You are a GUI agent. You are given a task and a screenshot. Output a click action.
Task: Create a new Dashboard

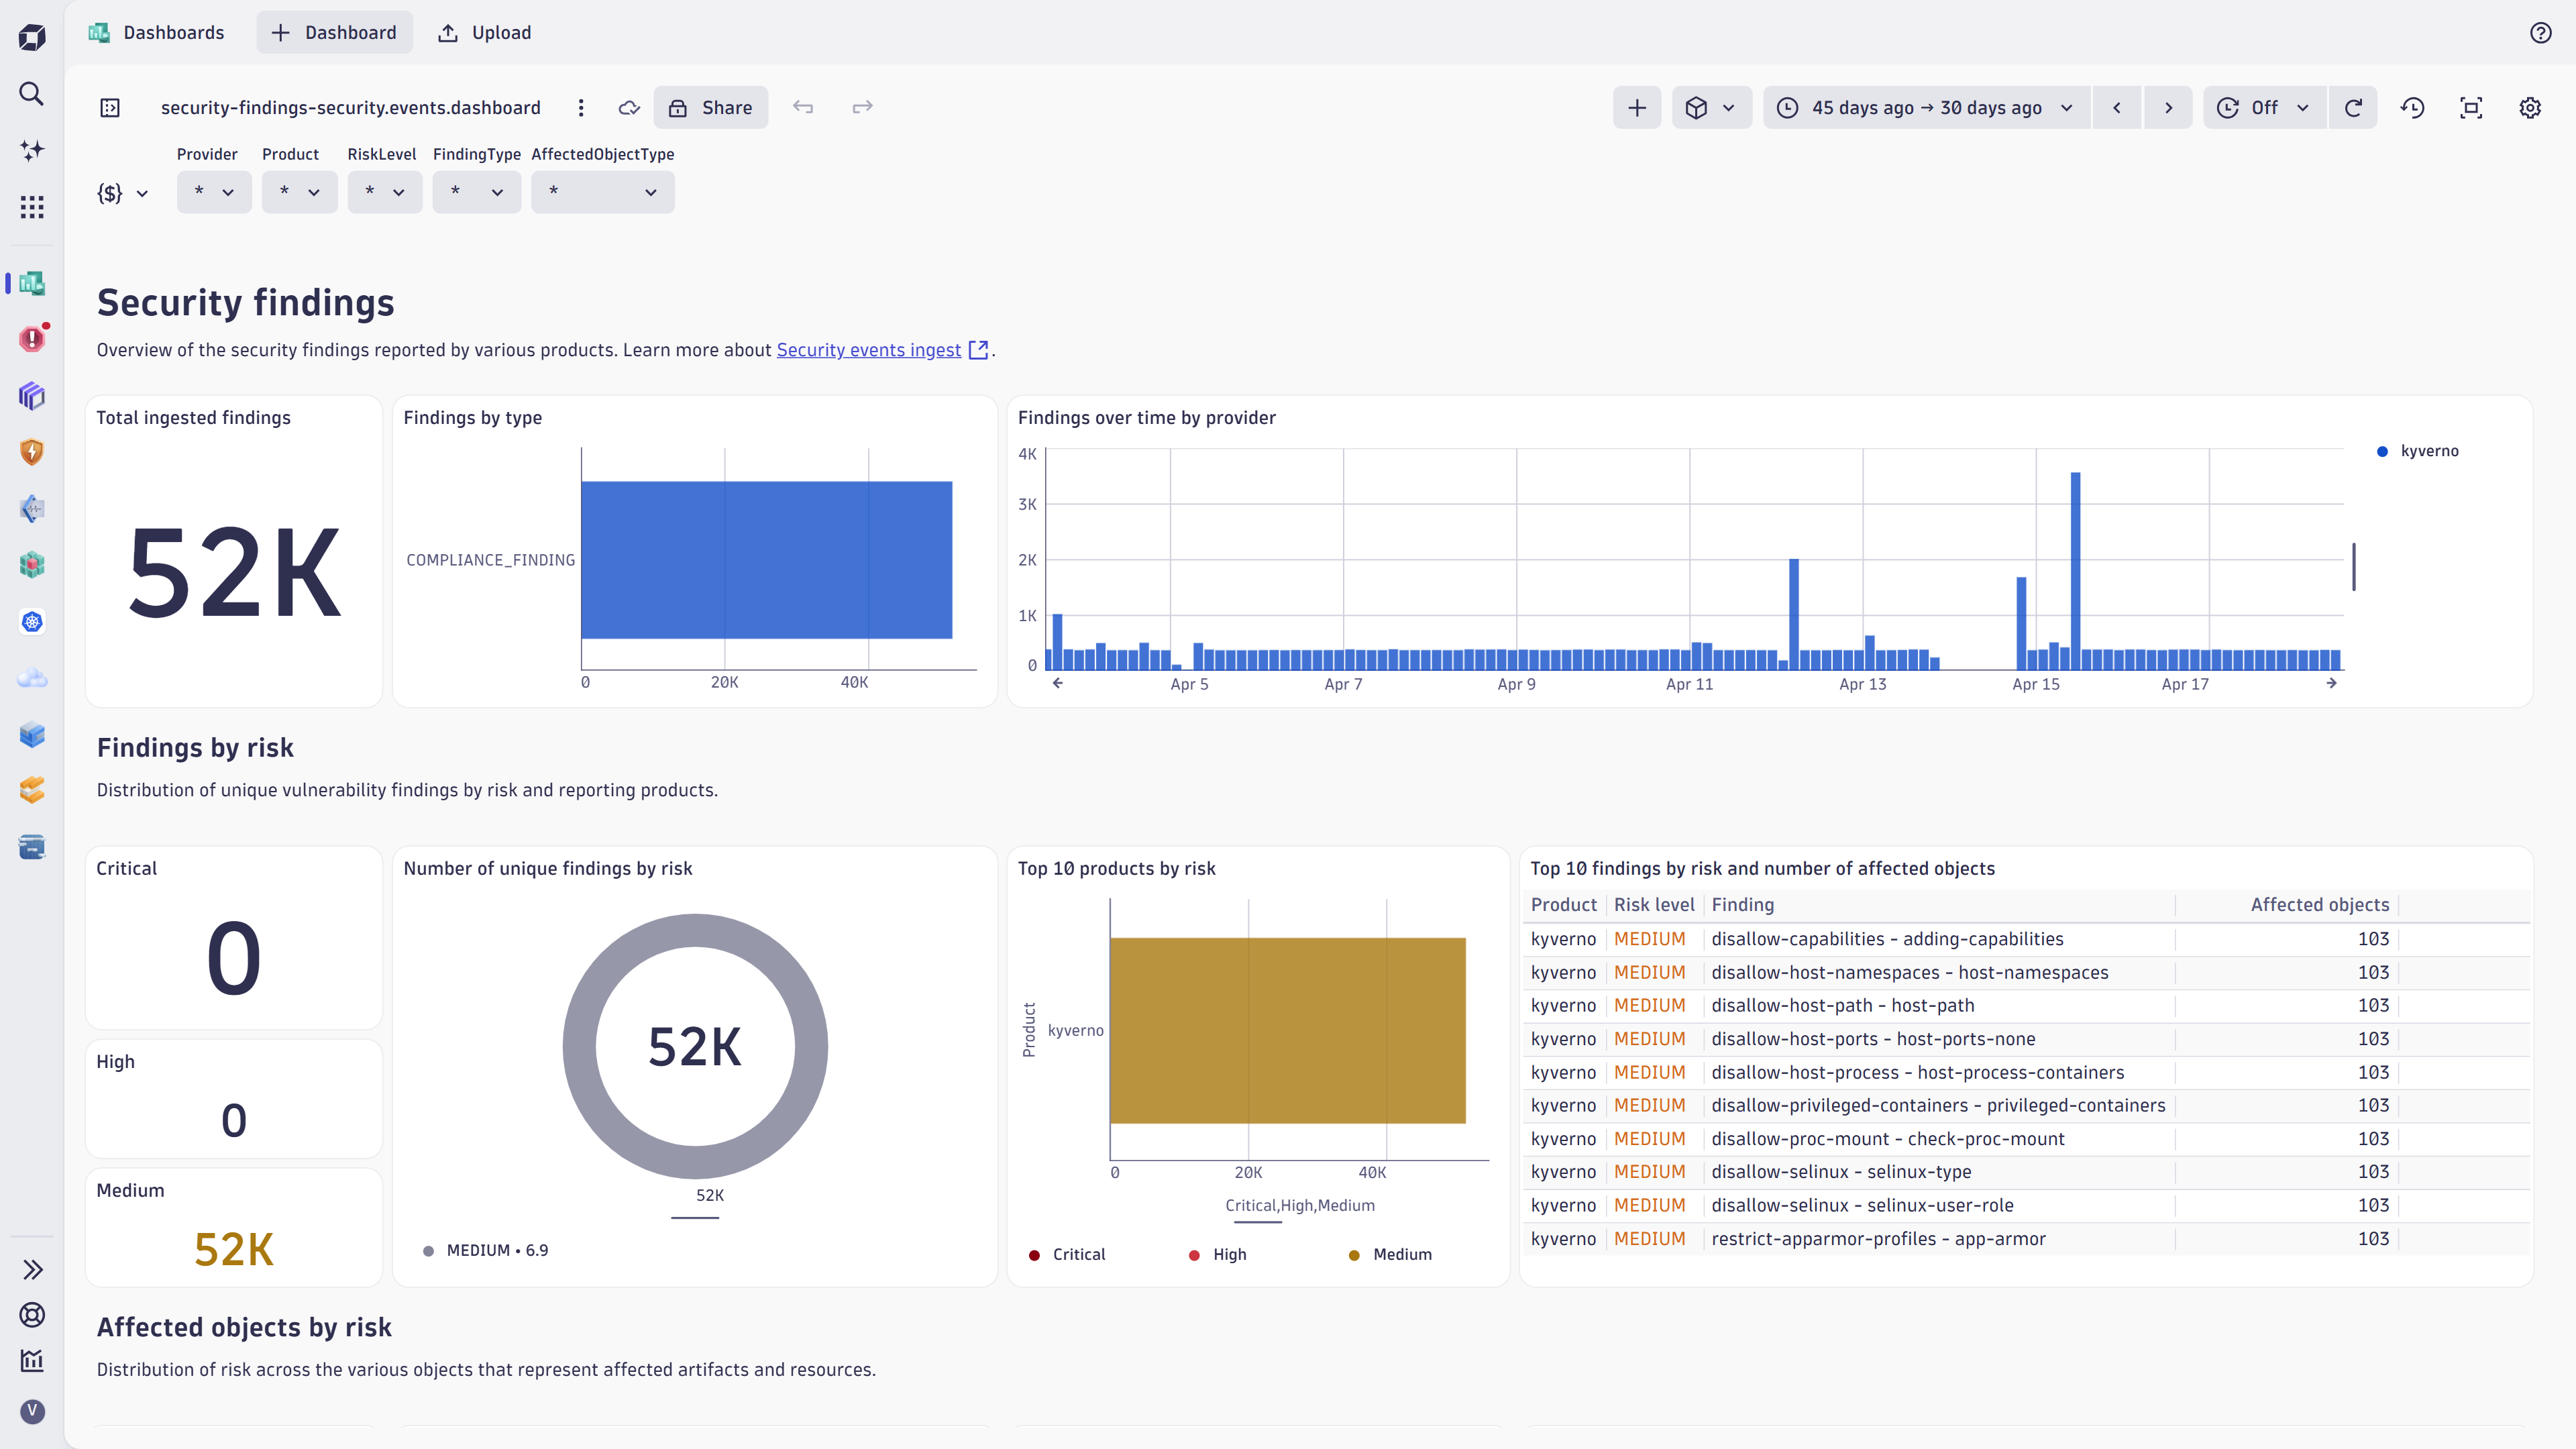click(x=334, y=33)
